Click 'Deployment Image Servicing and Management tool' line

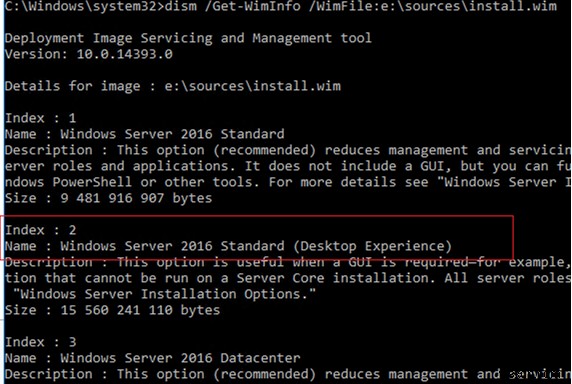pos(188,38)
